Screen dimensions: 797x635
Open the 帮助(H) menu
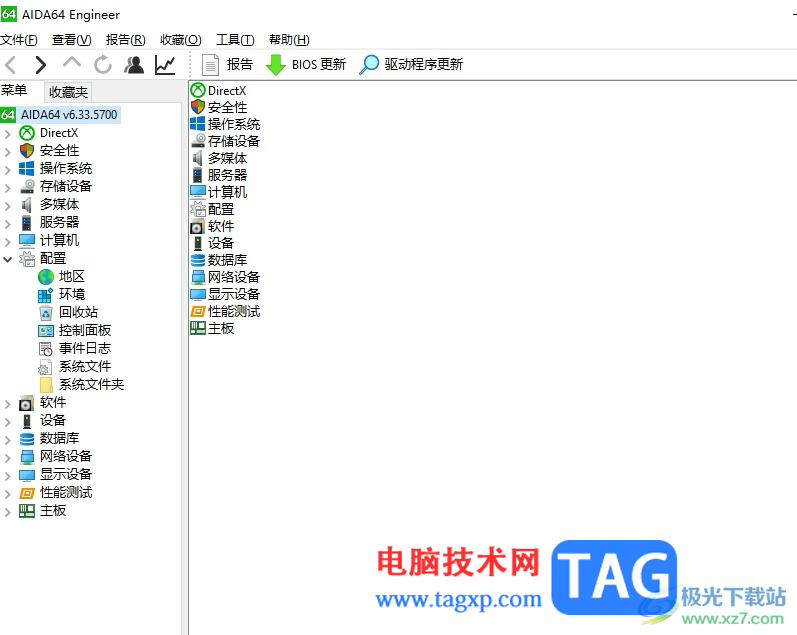289,40
